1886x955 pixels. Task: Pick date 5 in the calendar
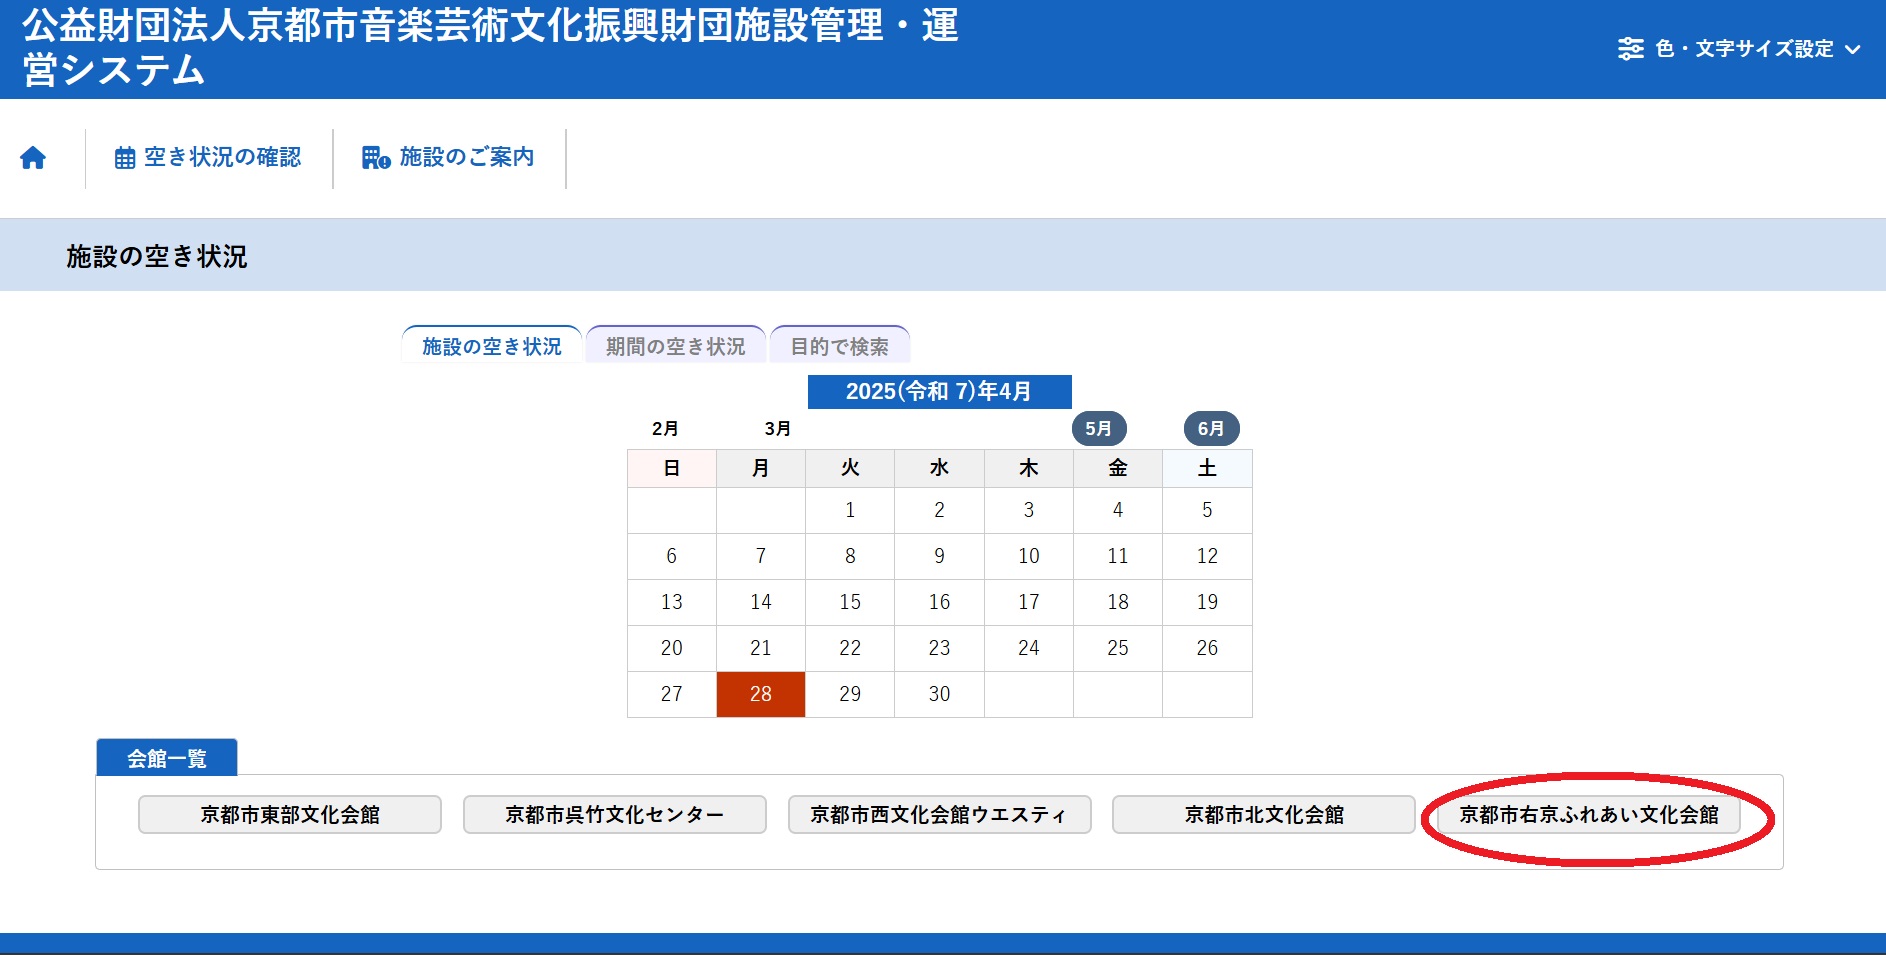point(1207,510)
